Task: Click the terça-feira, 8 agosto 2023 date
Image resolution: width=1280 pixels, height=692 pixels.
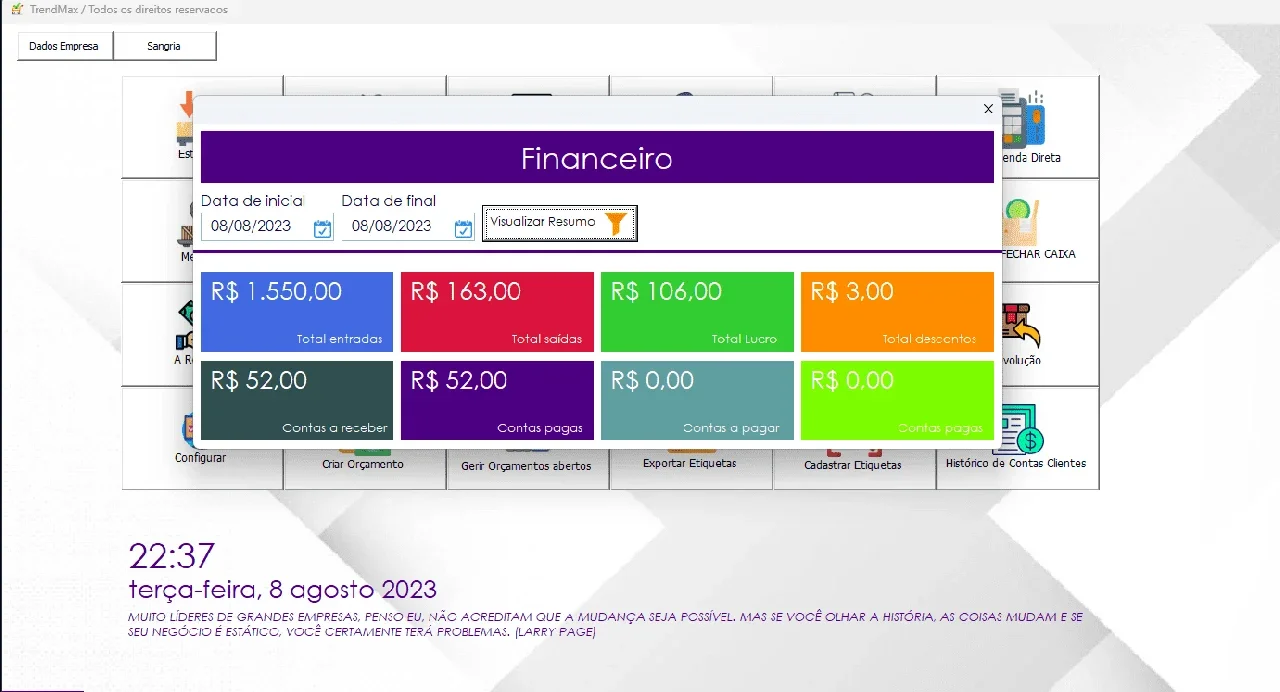Action: point(283,589)
